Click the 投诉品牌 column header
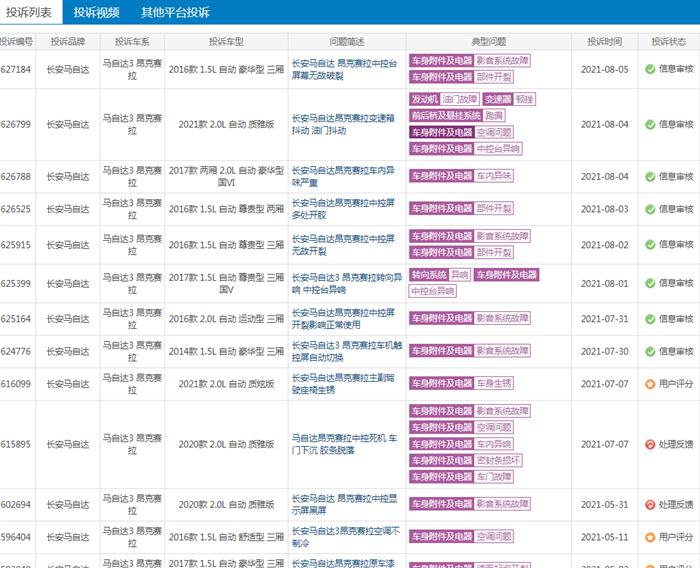 tap(68, 42)
